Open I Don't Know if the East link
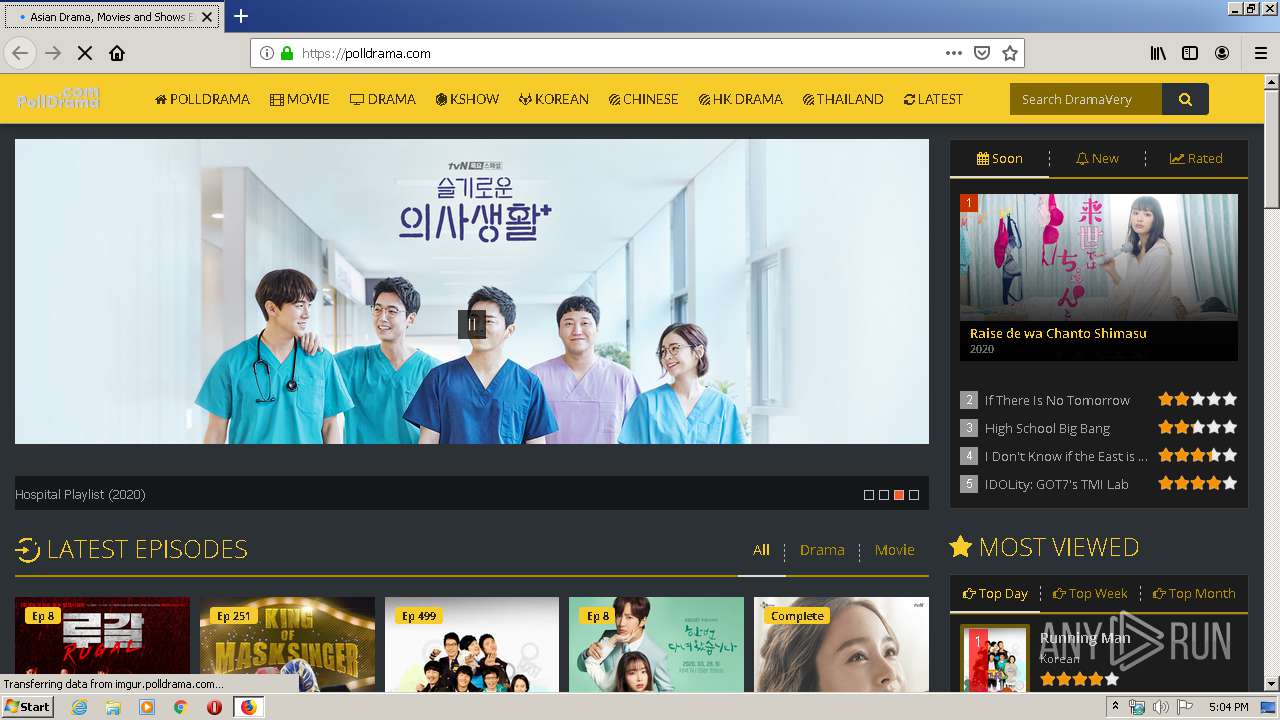The width and height of the screenshot is (1280, 720). [x=1066, y=456]
